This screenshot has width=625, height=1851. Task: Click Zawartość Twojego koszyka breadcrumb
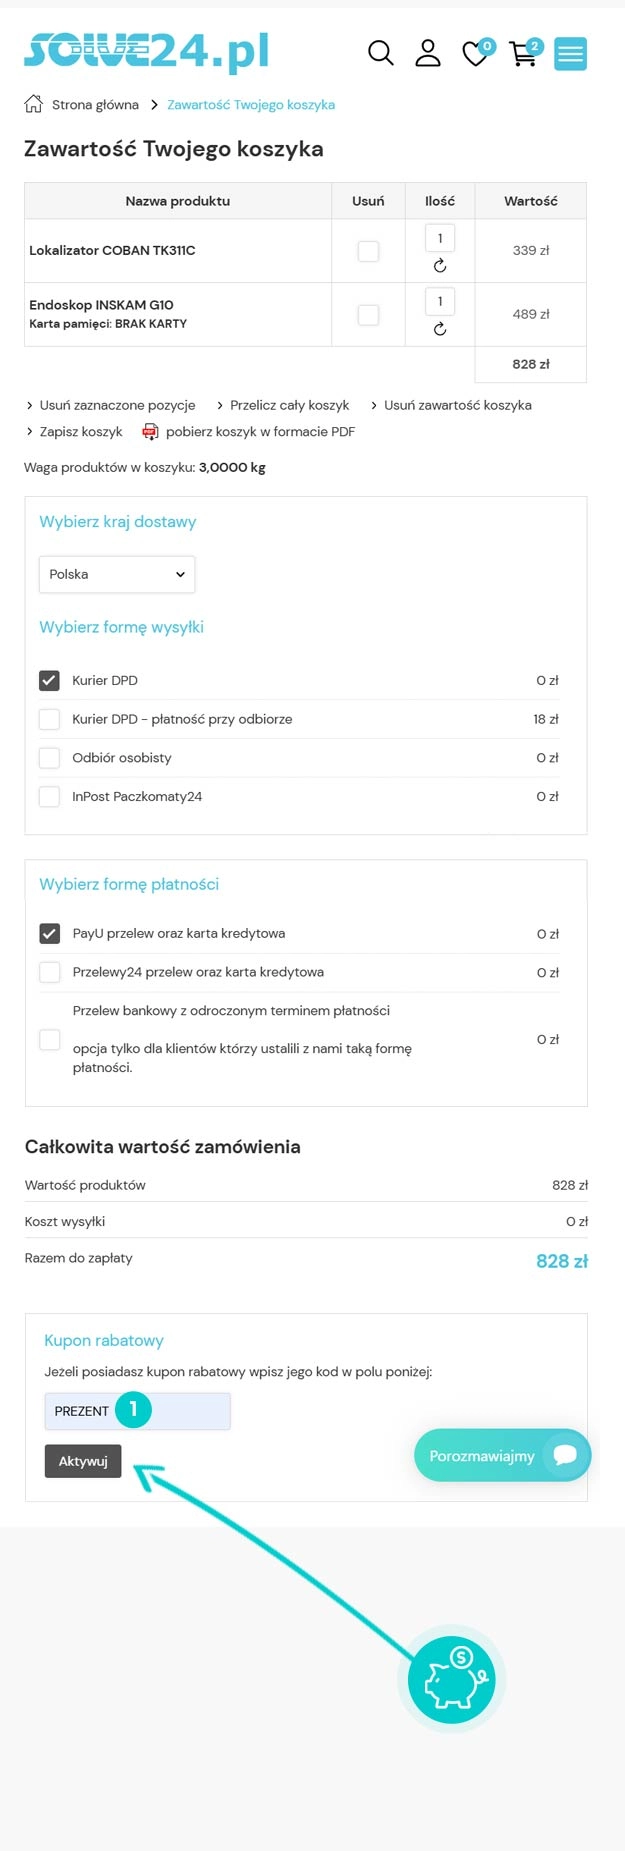[x=251, y=105]
